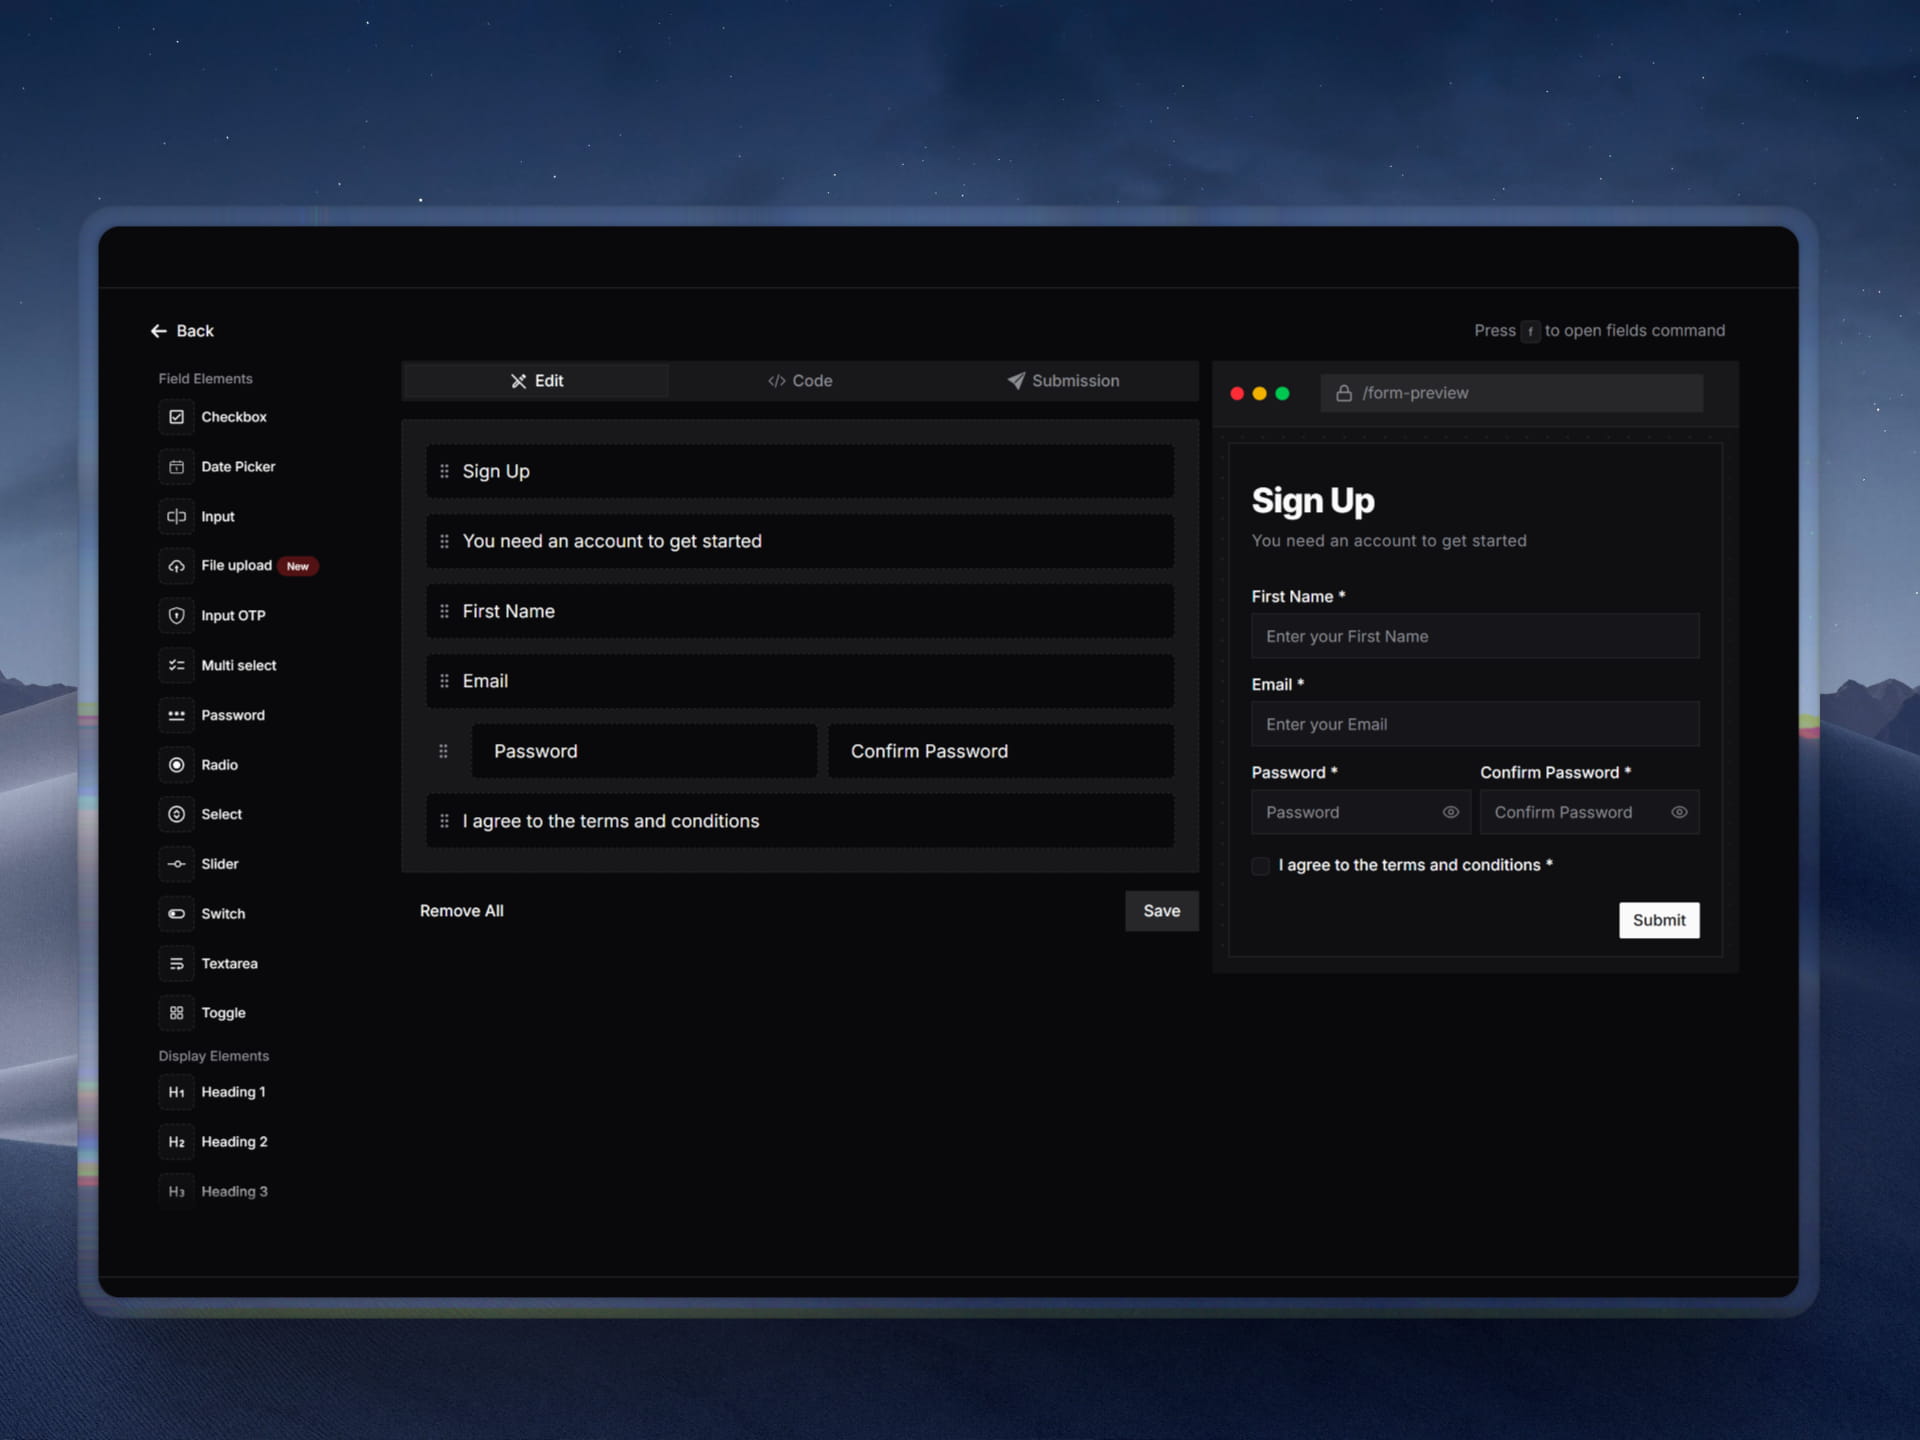Screen dimensions: 1920x1440
Task: Show Confirm Password using its eye icon
Action: (1679, 812)
